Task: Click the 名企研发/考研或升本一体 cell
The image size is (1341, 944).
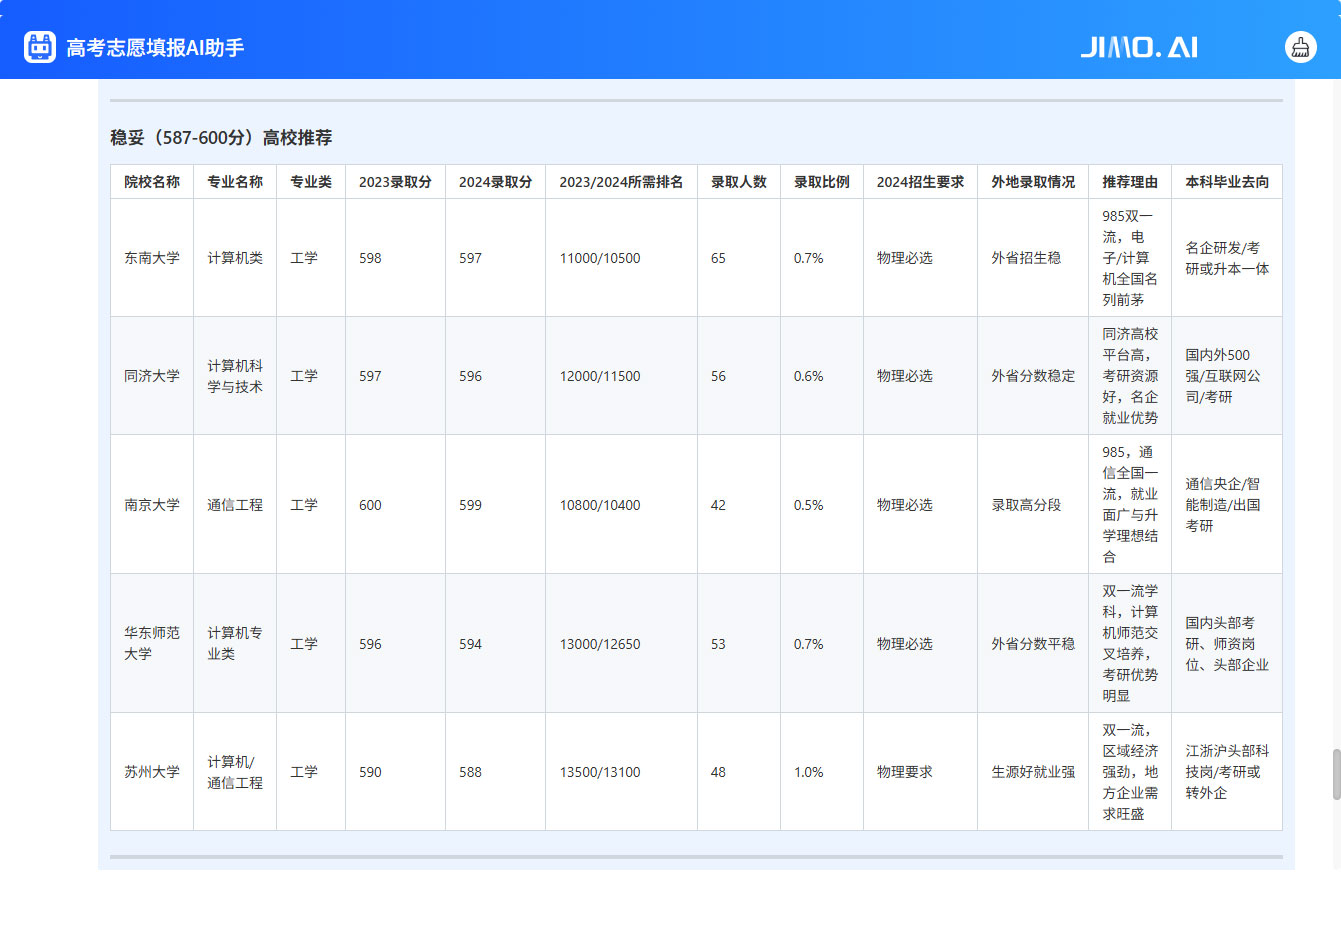Action: pos(1227,258)
